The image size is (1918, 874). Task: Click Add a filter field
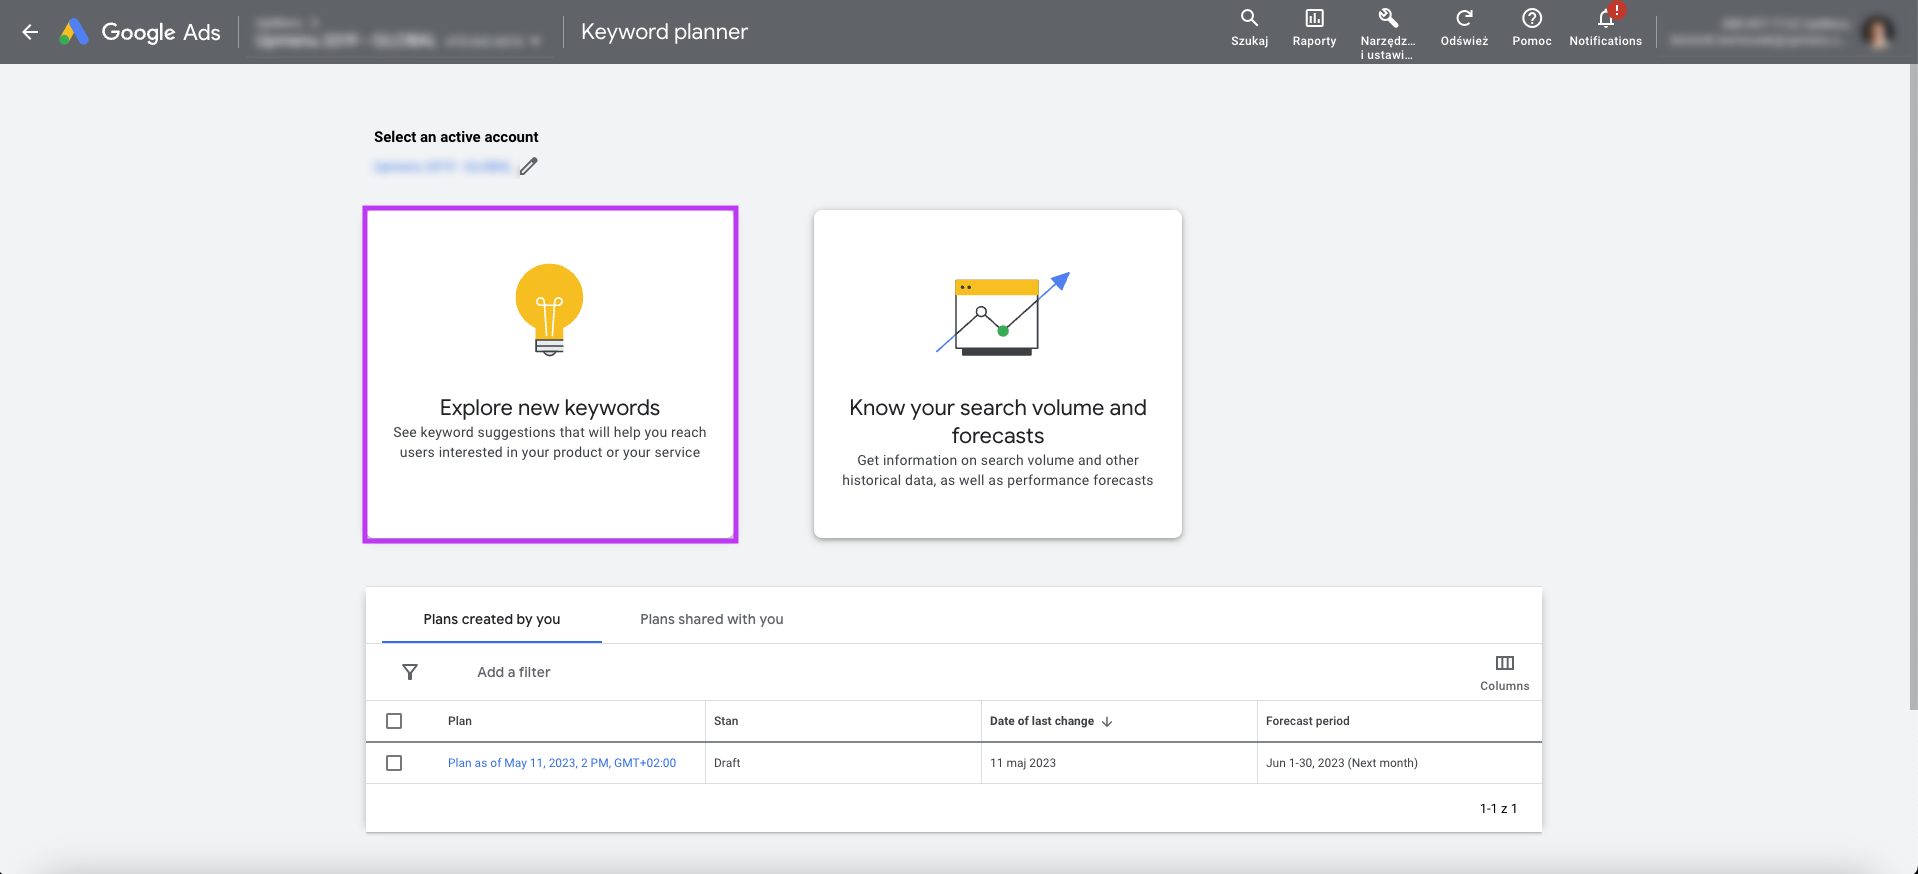[x=514, y=672]
